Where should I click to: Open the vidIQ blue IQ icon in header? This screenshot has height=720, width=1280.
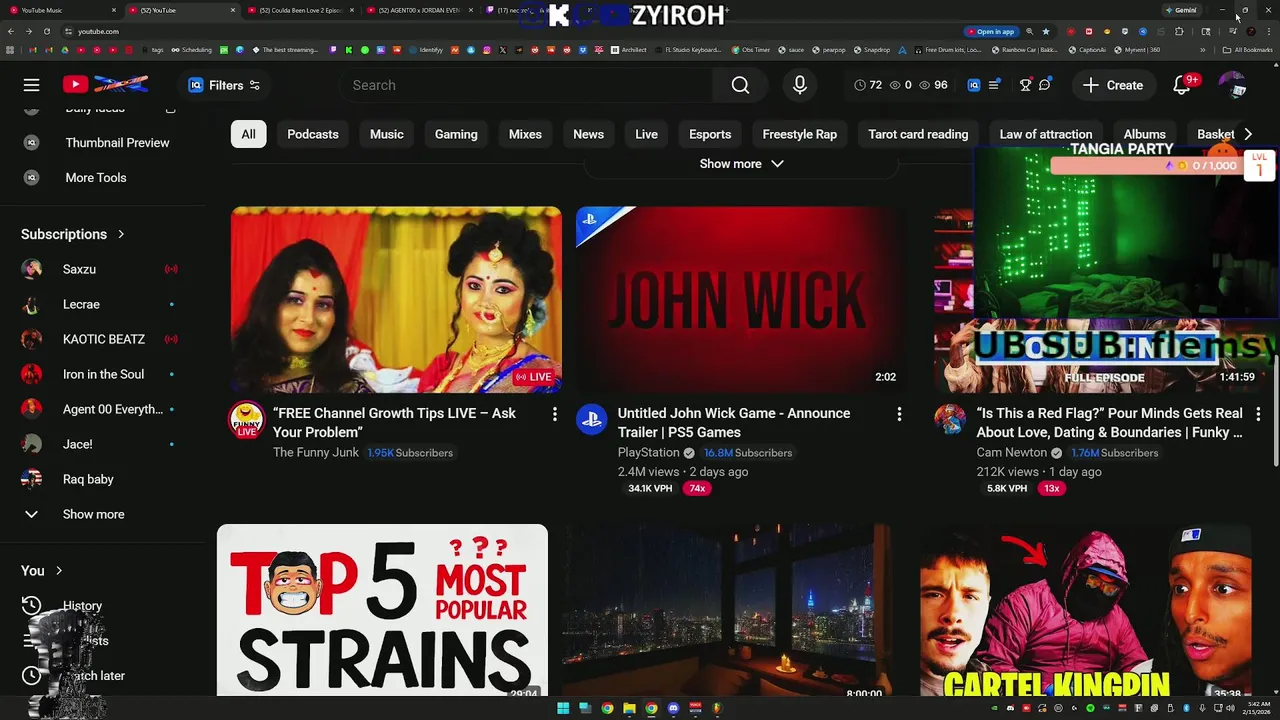974,85
